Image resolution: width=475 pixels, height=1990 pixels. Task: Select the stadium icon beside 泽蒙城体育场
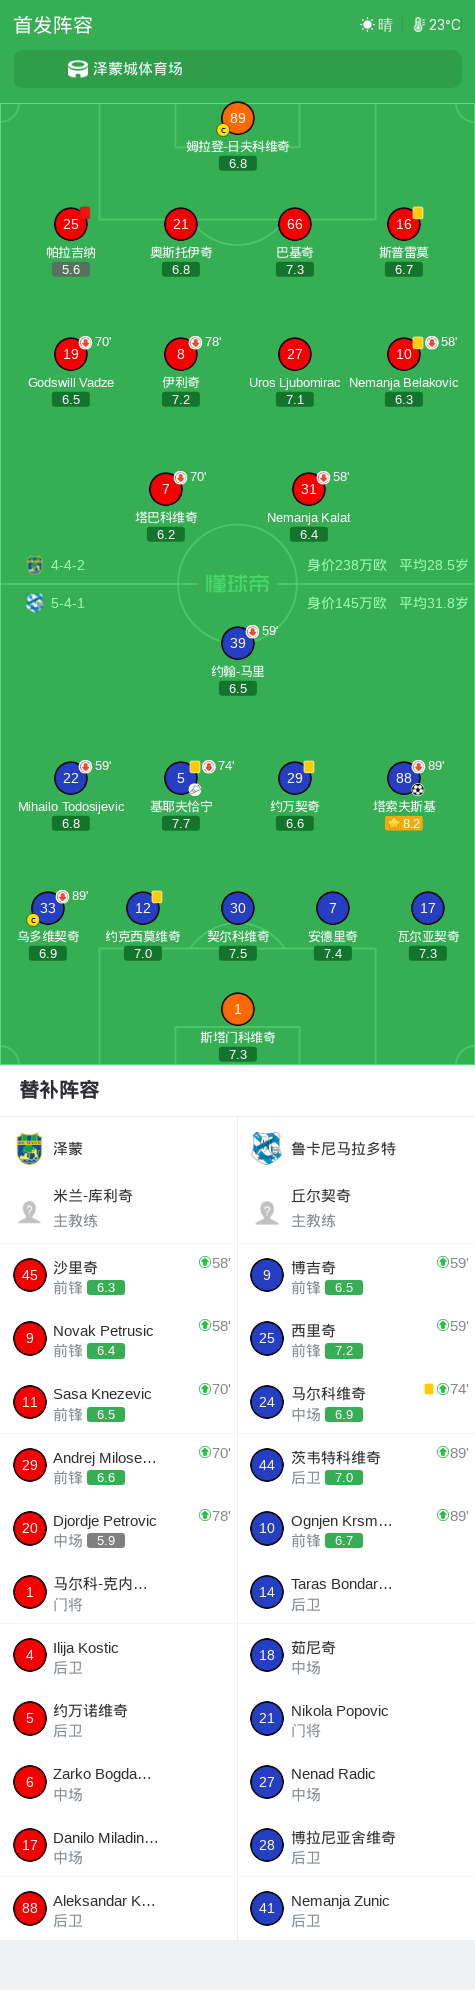click(78, 69)
